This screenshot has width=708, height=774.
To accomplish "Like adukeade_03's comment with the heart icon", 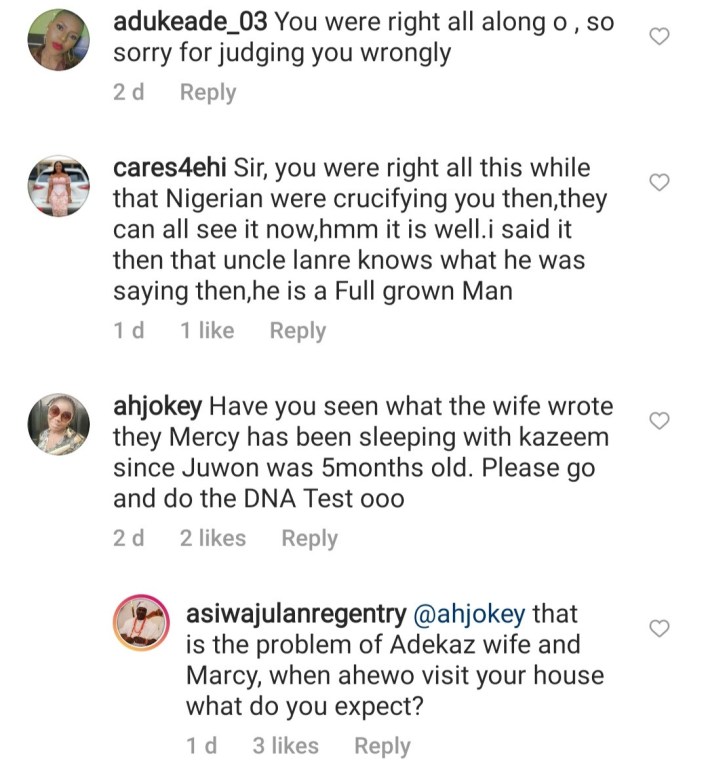I will (x=659, y=37).
